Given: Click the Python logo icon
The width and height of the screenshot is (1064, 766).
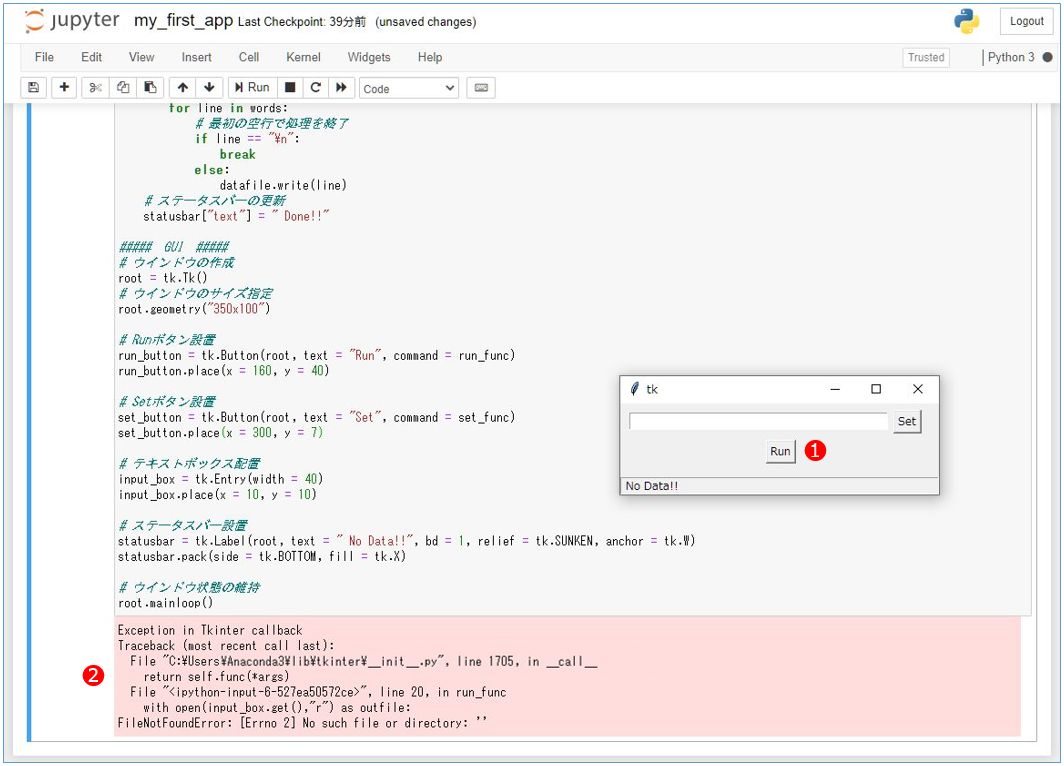Looking at the screenshot, I should [966, 21].
